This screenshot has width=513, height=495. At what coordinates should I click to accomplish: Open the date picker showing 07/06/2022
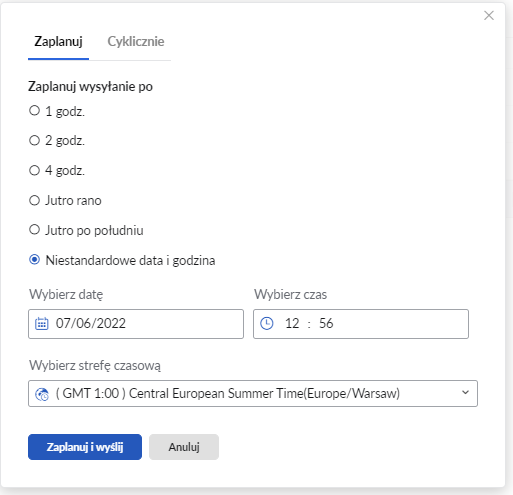click(x=136, y=324)
